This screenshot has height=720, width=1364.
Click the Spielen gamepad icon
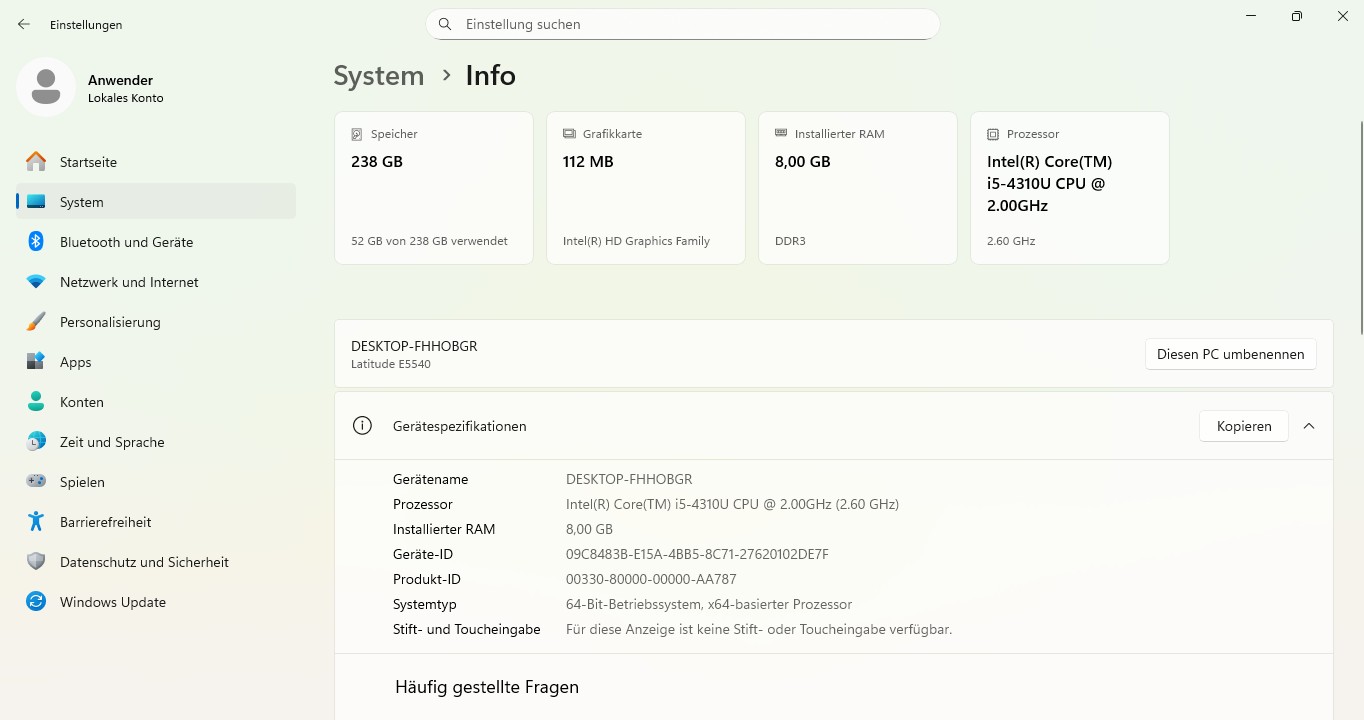point(36,482)
